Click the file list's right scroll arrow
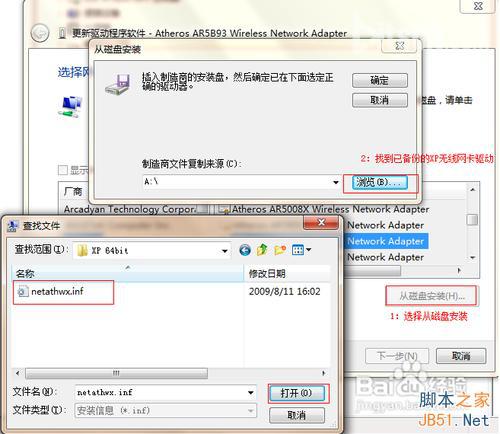 tap(323, 373)
